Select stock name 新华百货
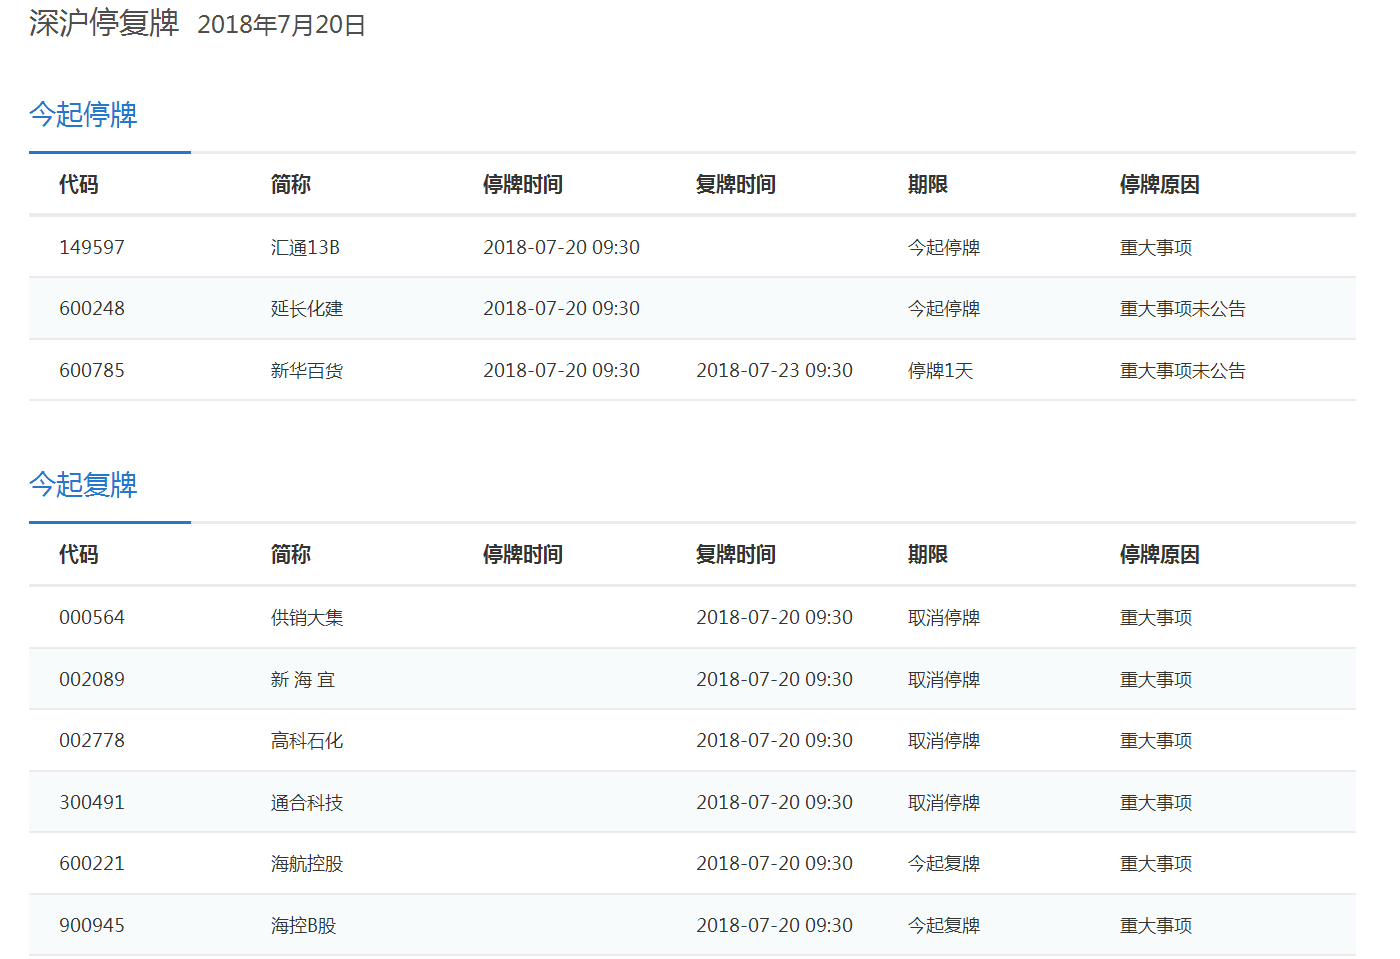 coord(306,371)
